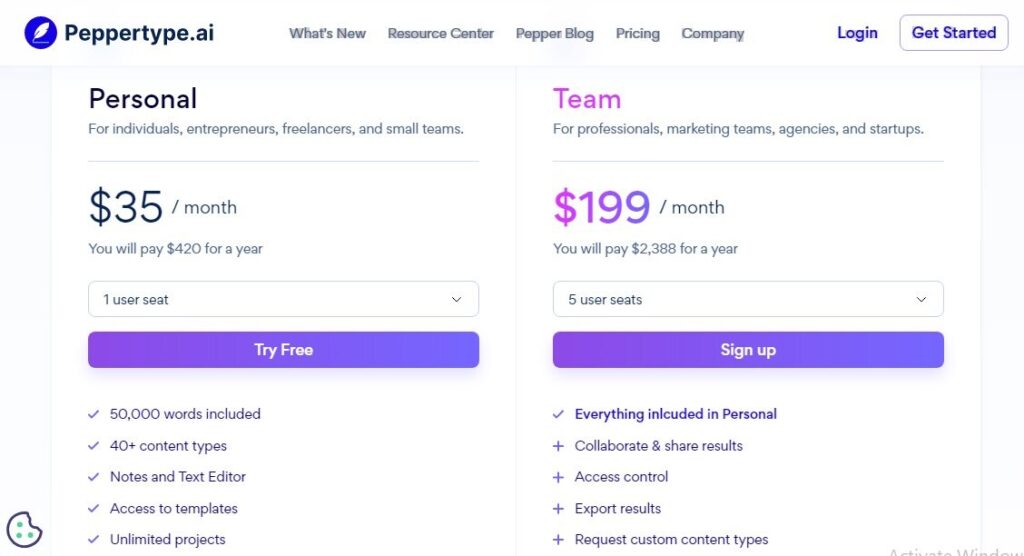1024x556 pixels.
Task: Click the plus icon next to Export results
Action: point(558,509)
